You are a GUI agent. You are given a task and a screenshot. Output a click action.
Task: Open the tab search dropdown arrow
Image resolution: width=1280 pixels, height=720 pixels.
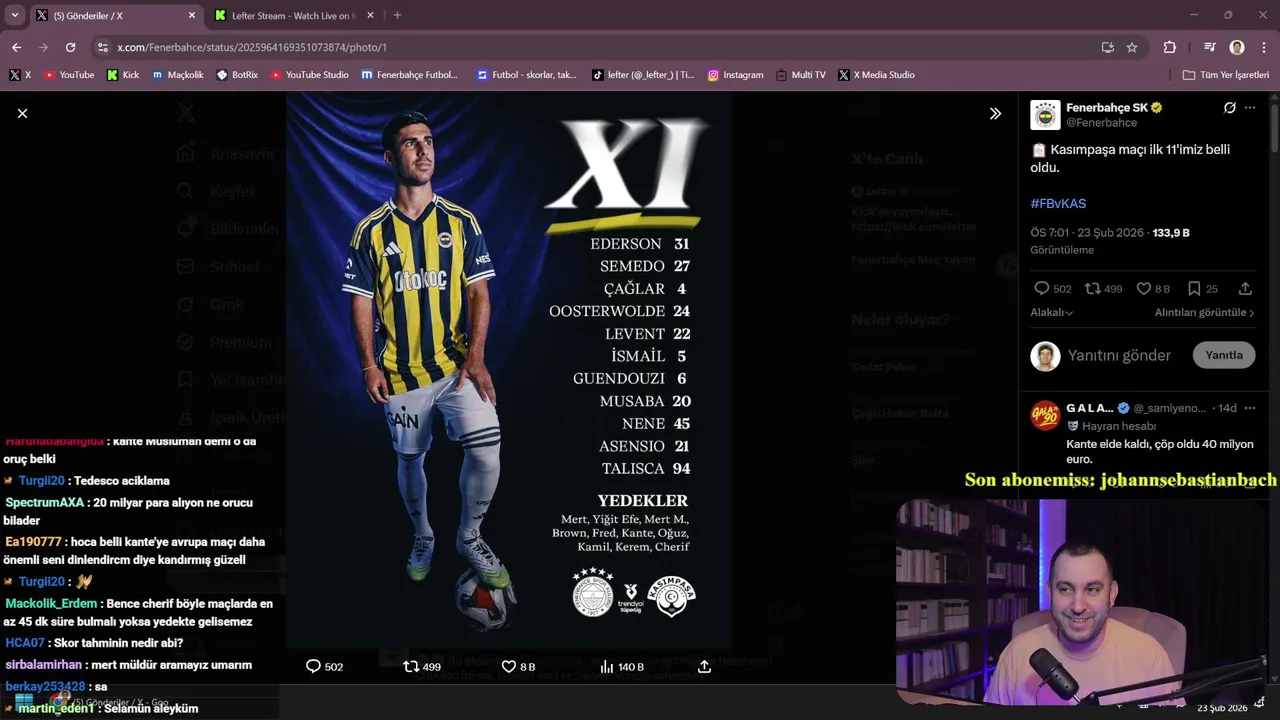pyautogui.click(x=14, y=15)
